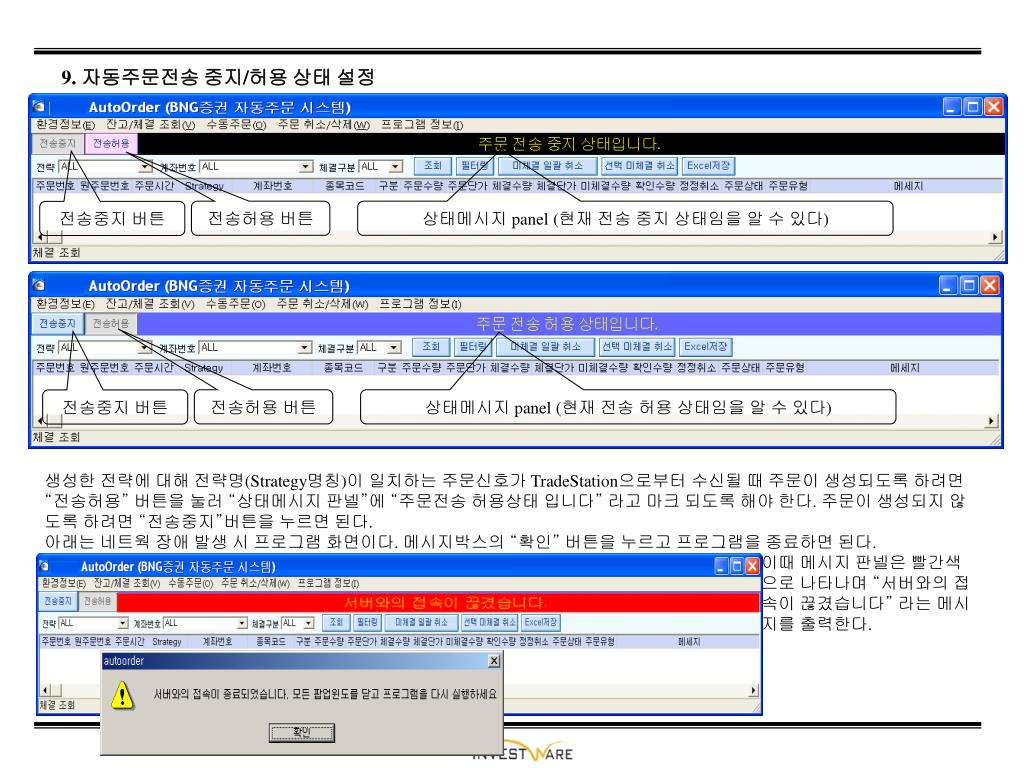1024x768 pixels.
Task: Minimize the bottom AutoOrder window
Action: point(721,566)
